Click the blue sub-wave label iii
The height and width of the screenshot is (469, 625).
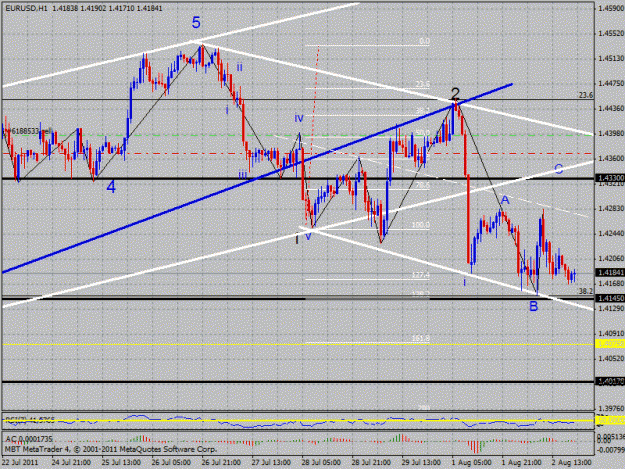pos(243,174)
